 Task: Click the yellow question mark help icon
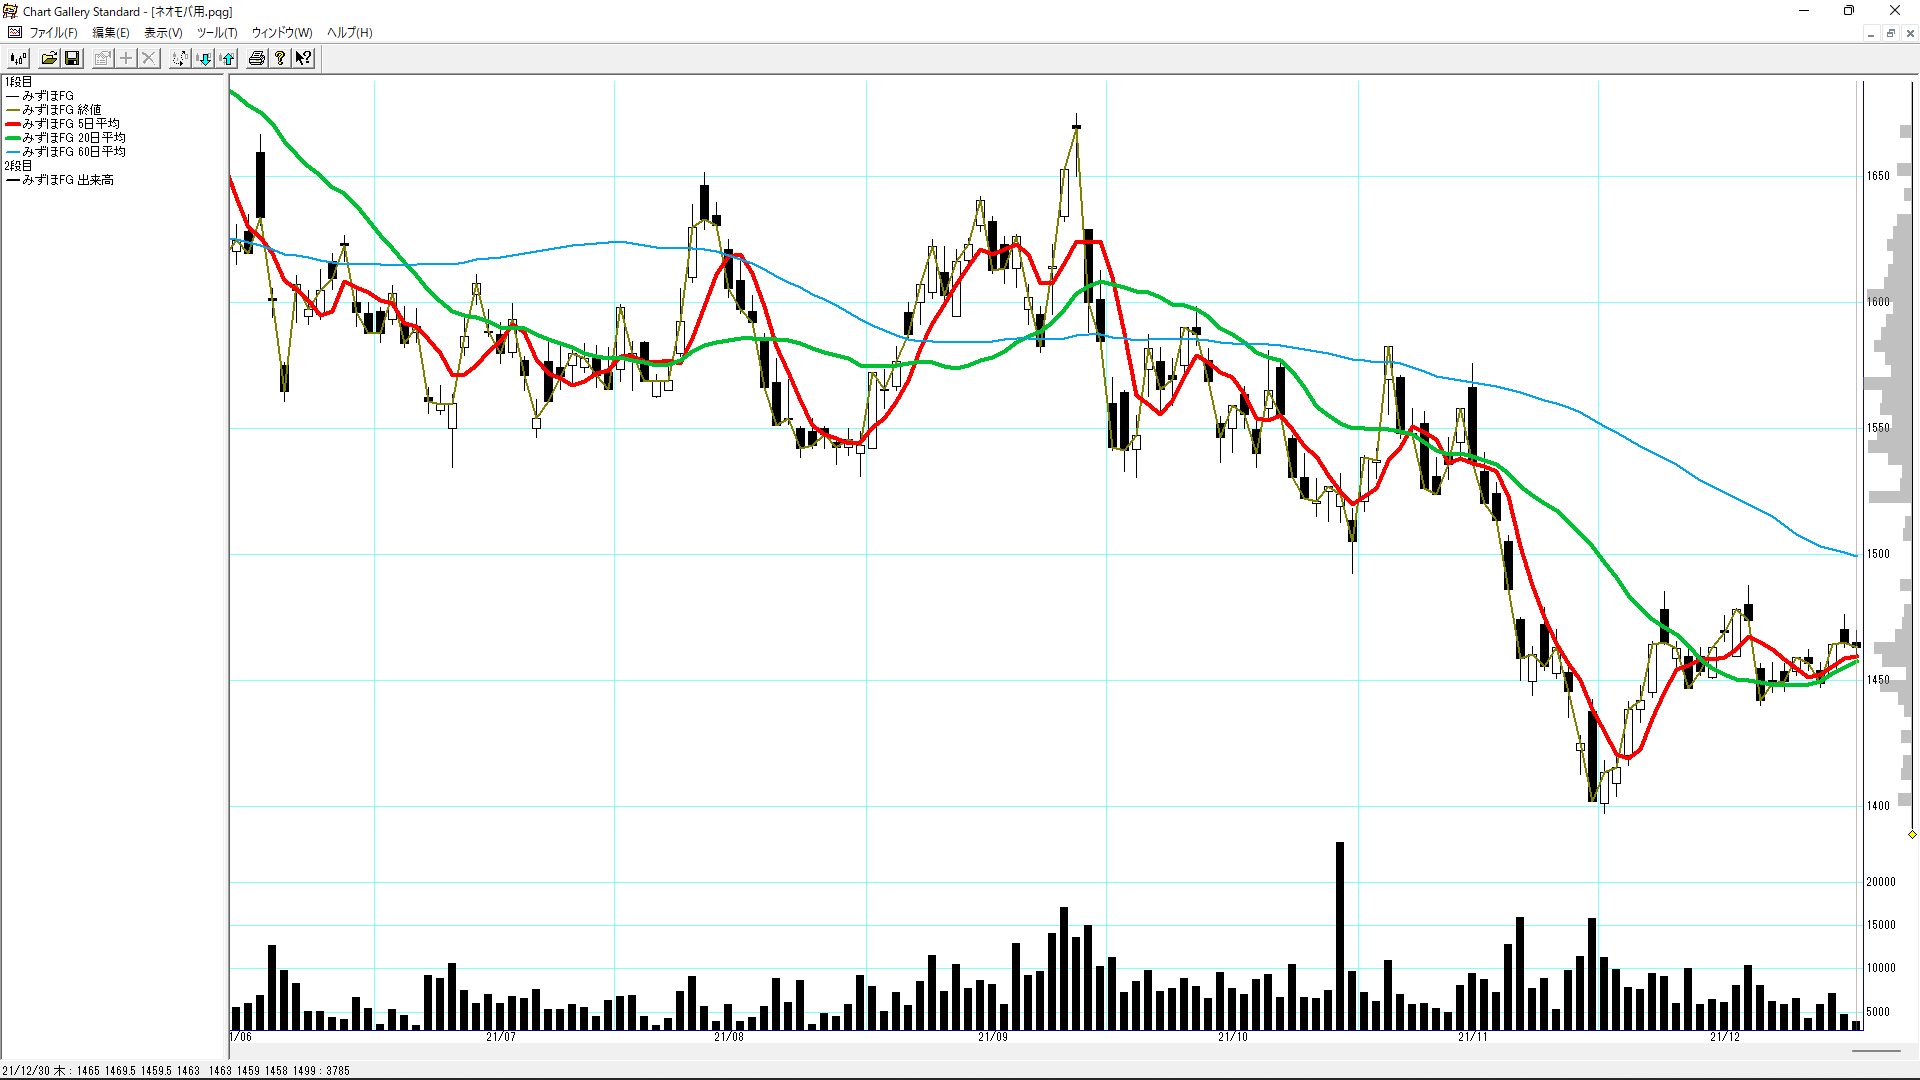280,58
